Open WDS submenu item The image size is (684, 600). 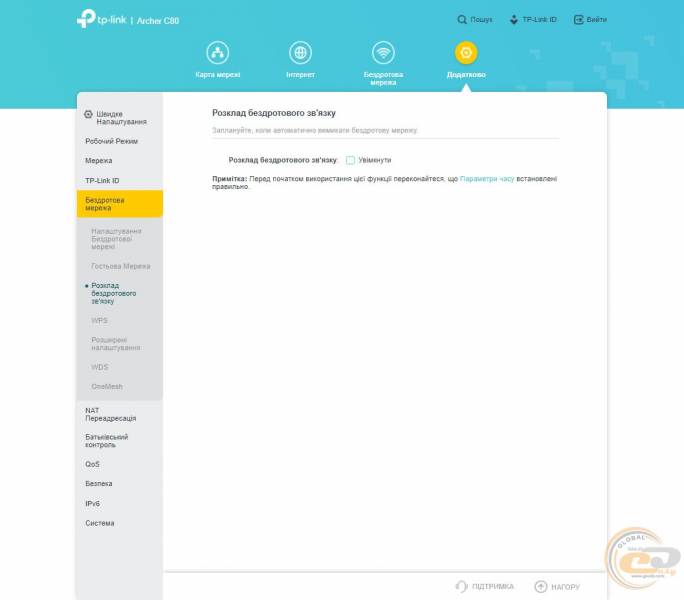99,367
